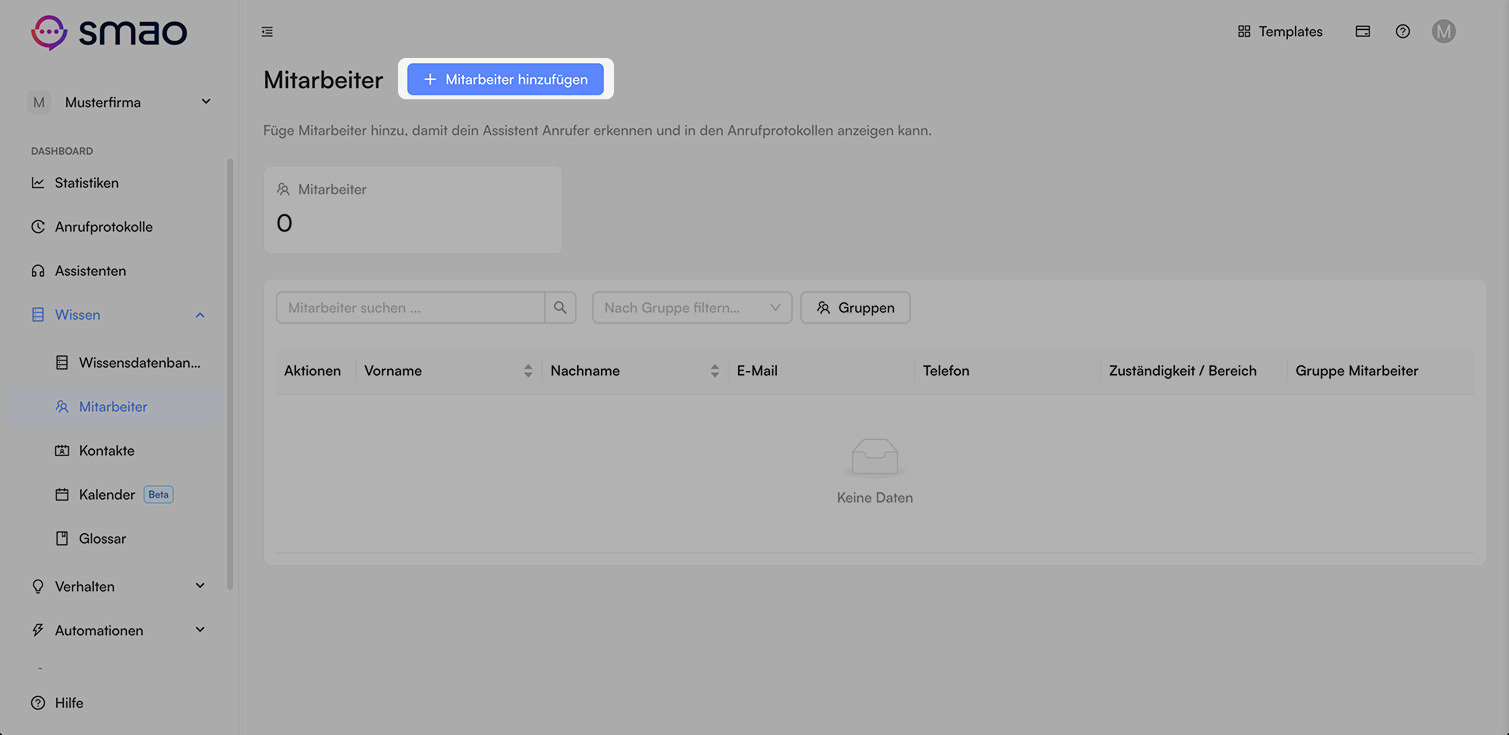1509x735 pixels.
Task: Collapse the sidebar with the menu toggle icon
Action: pyautogui.click(x=267, y=32)
